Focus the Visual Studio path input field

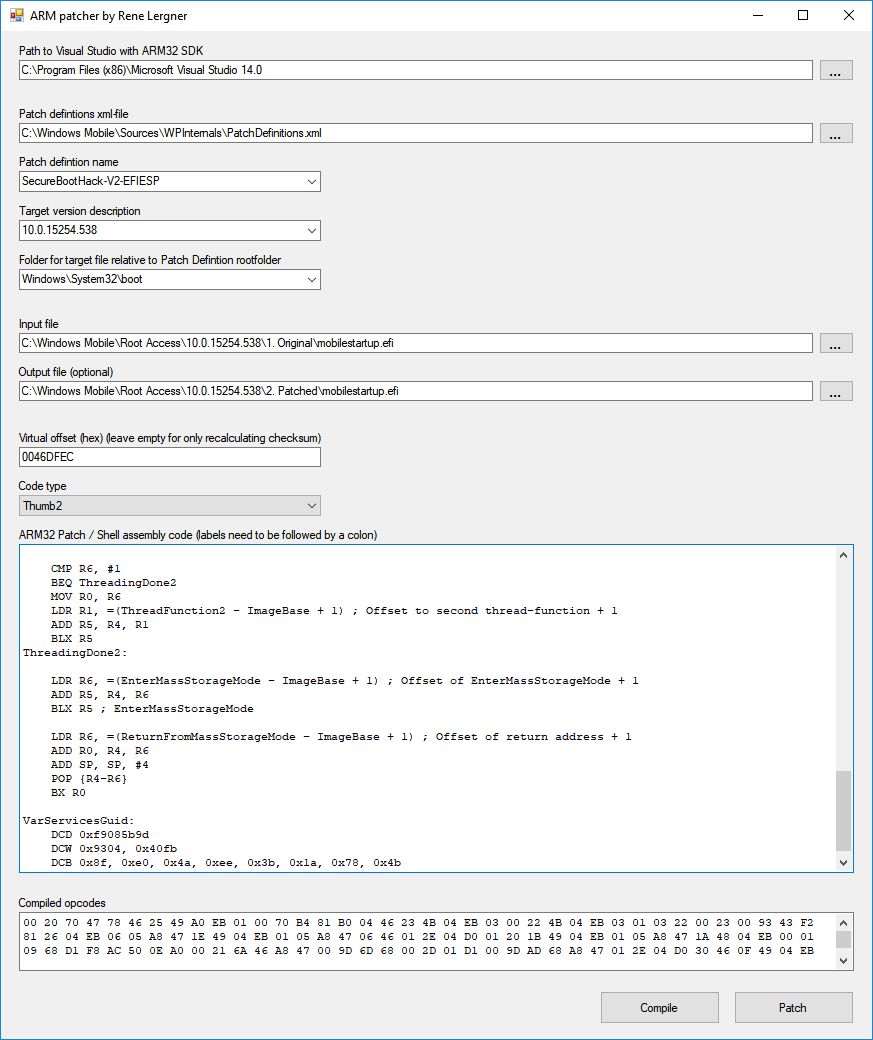tap(416, 70)
